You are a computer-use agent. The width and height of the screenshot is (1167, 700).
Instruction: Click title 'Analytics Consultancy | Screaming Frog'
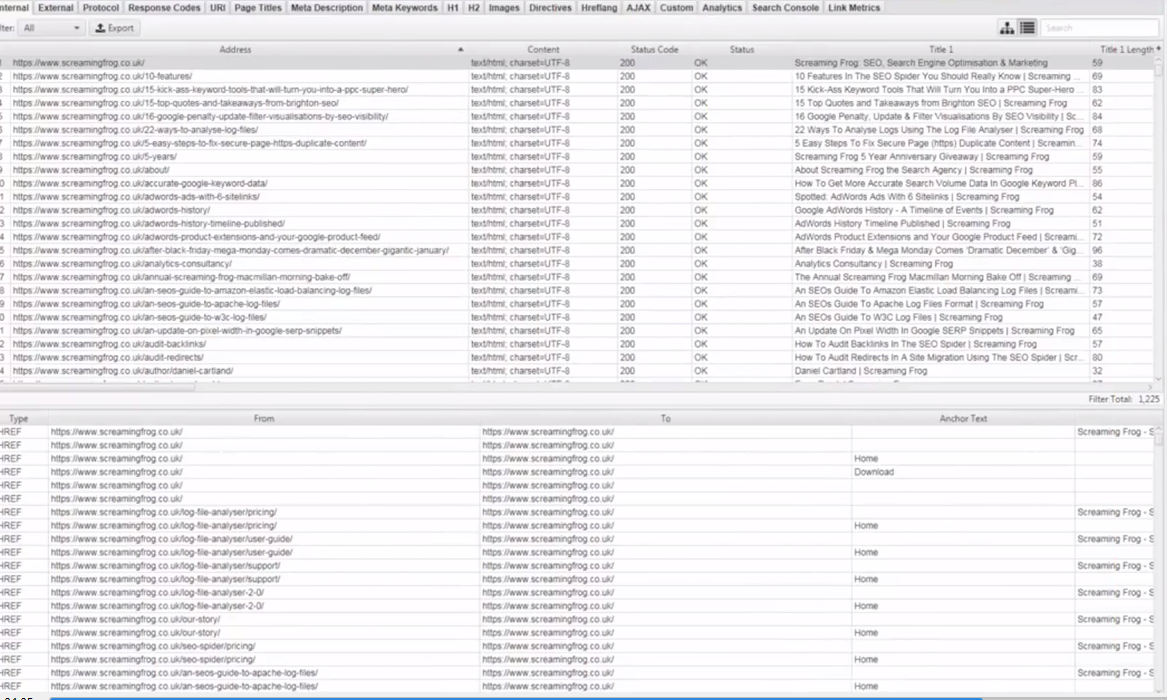pyautogui.click(x=873, y=263)
